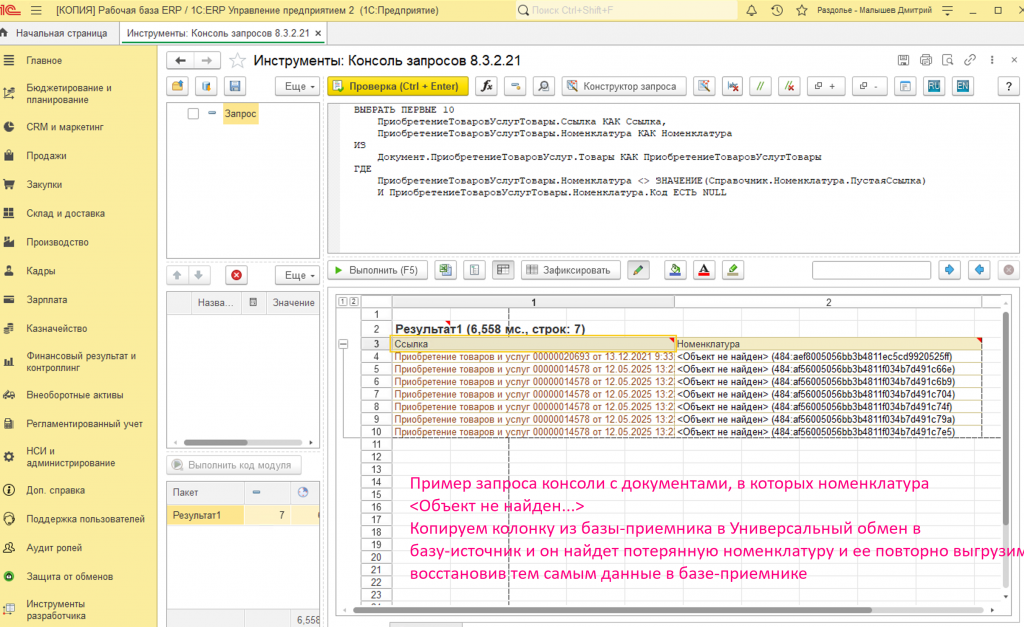Select the Ссылка column header cell

(x=533, y=344)
